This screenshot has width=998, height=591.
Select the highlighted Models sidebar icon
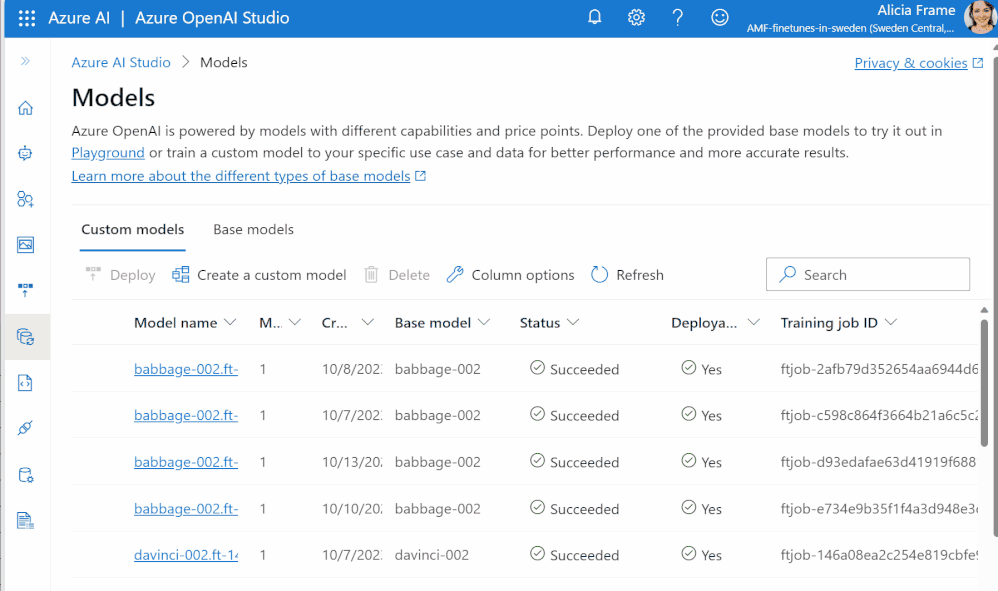coord(26,336)
